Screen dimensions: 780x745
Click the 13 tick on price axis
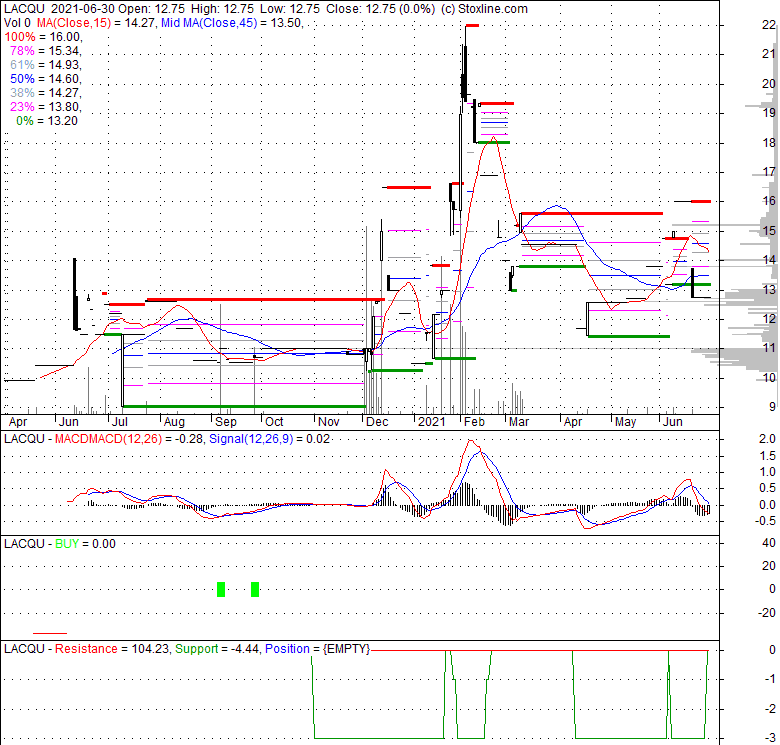pos(769,289)
